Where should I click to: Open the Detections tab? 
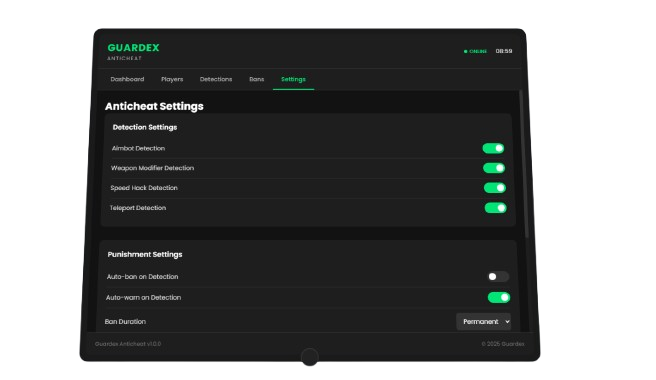point(216,79)
